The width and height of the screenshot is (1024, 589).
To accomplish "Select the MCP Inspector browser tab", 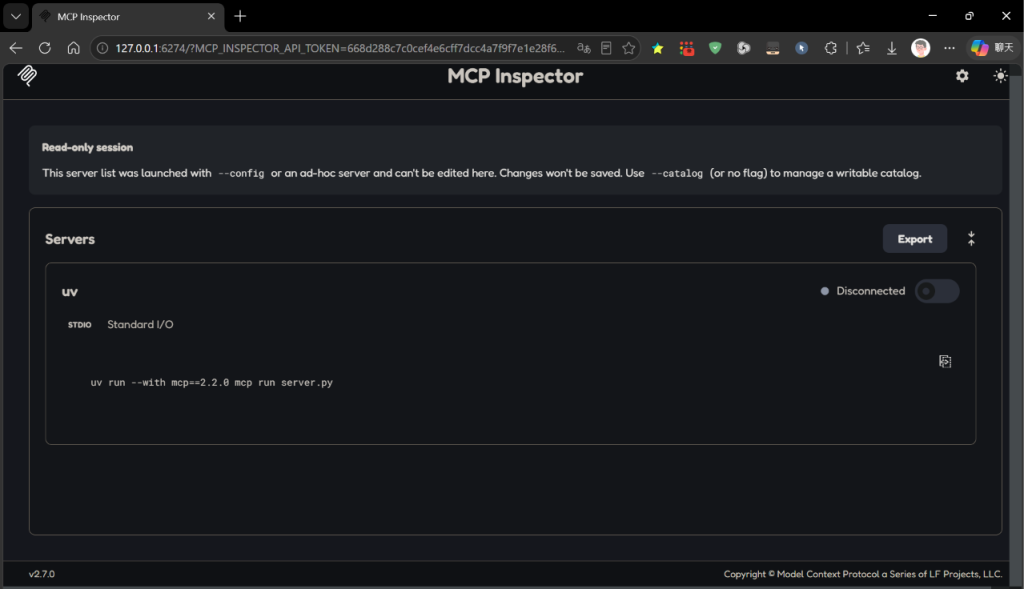I will (128, 16).
